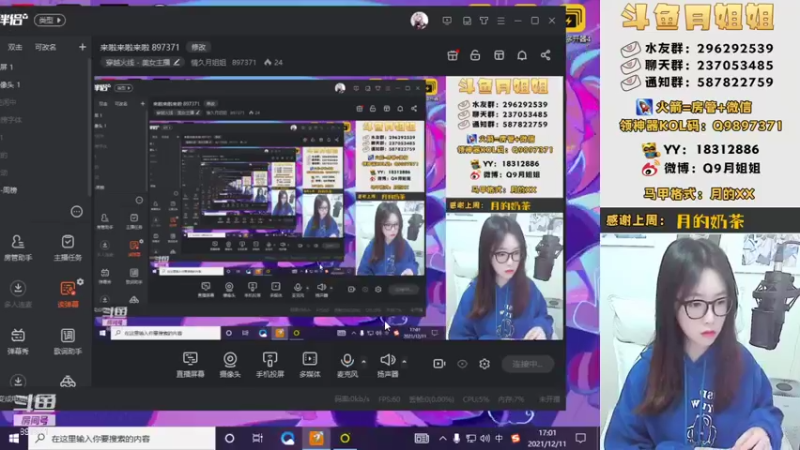The height and width of the screenshot is (450, 800).
Task: Open the notification bell in the companion app
Action: [522, 55]
